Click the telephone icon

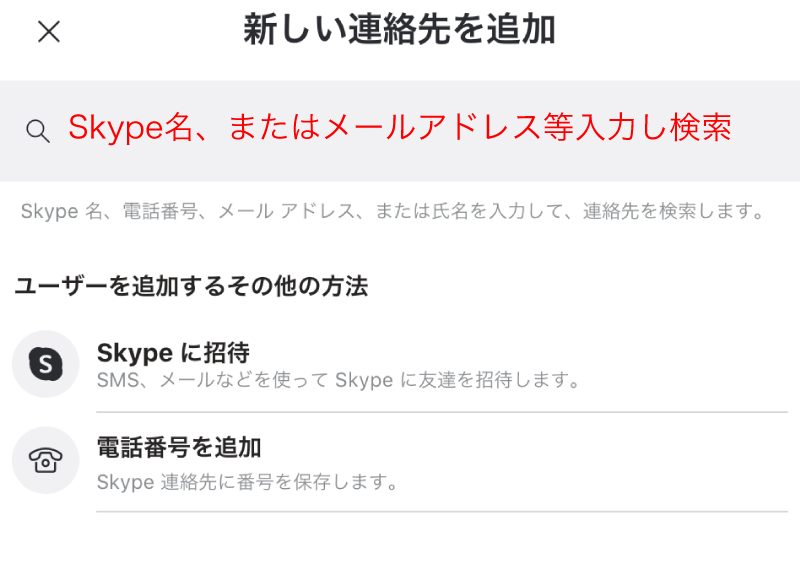pyautogui.click(x=46, y=460)
